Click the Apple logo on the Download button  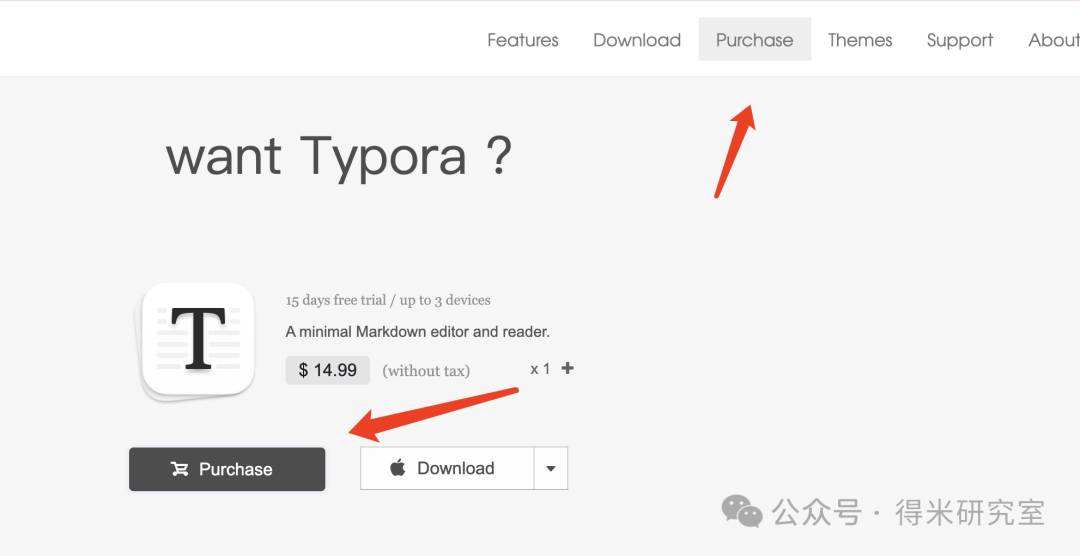(398, 468)
